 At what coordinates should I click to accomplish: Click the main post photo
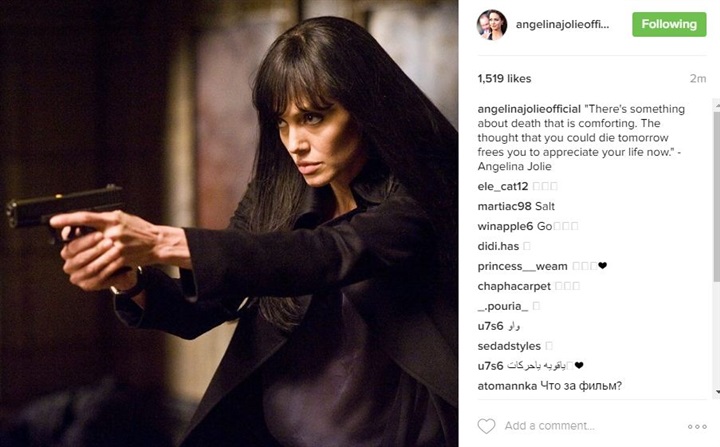pos(229,223)
